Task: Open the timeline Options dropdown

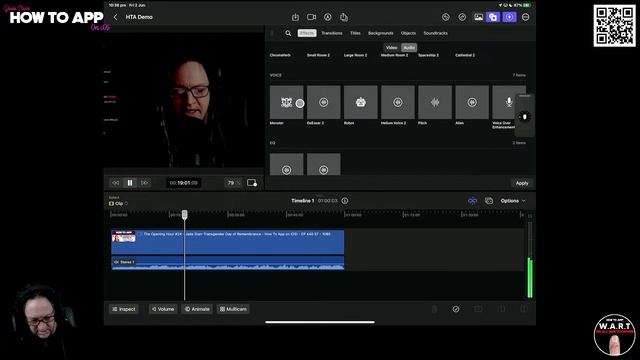Action: click(513, 201)
